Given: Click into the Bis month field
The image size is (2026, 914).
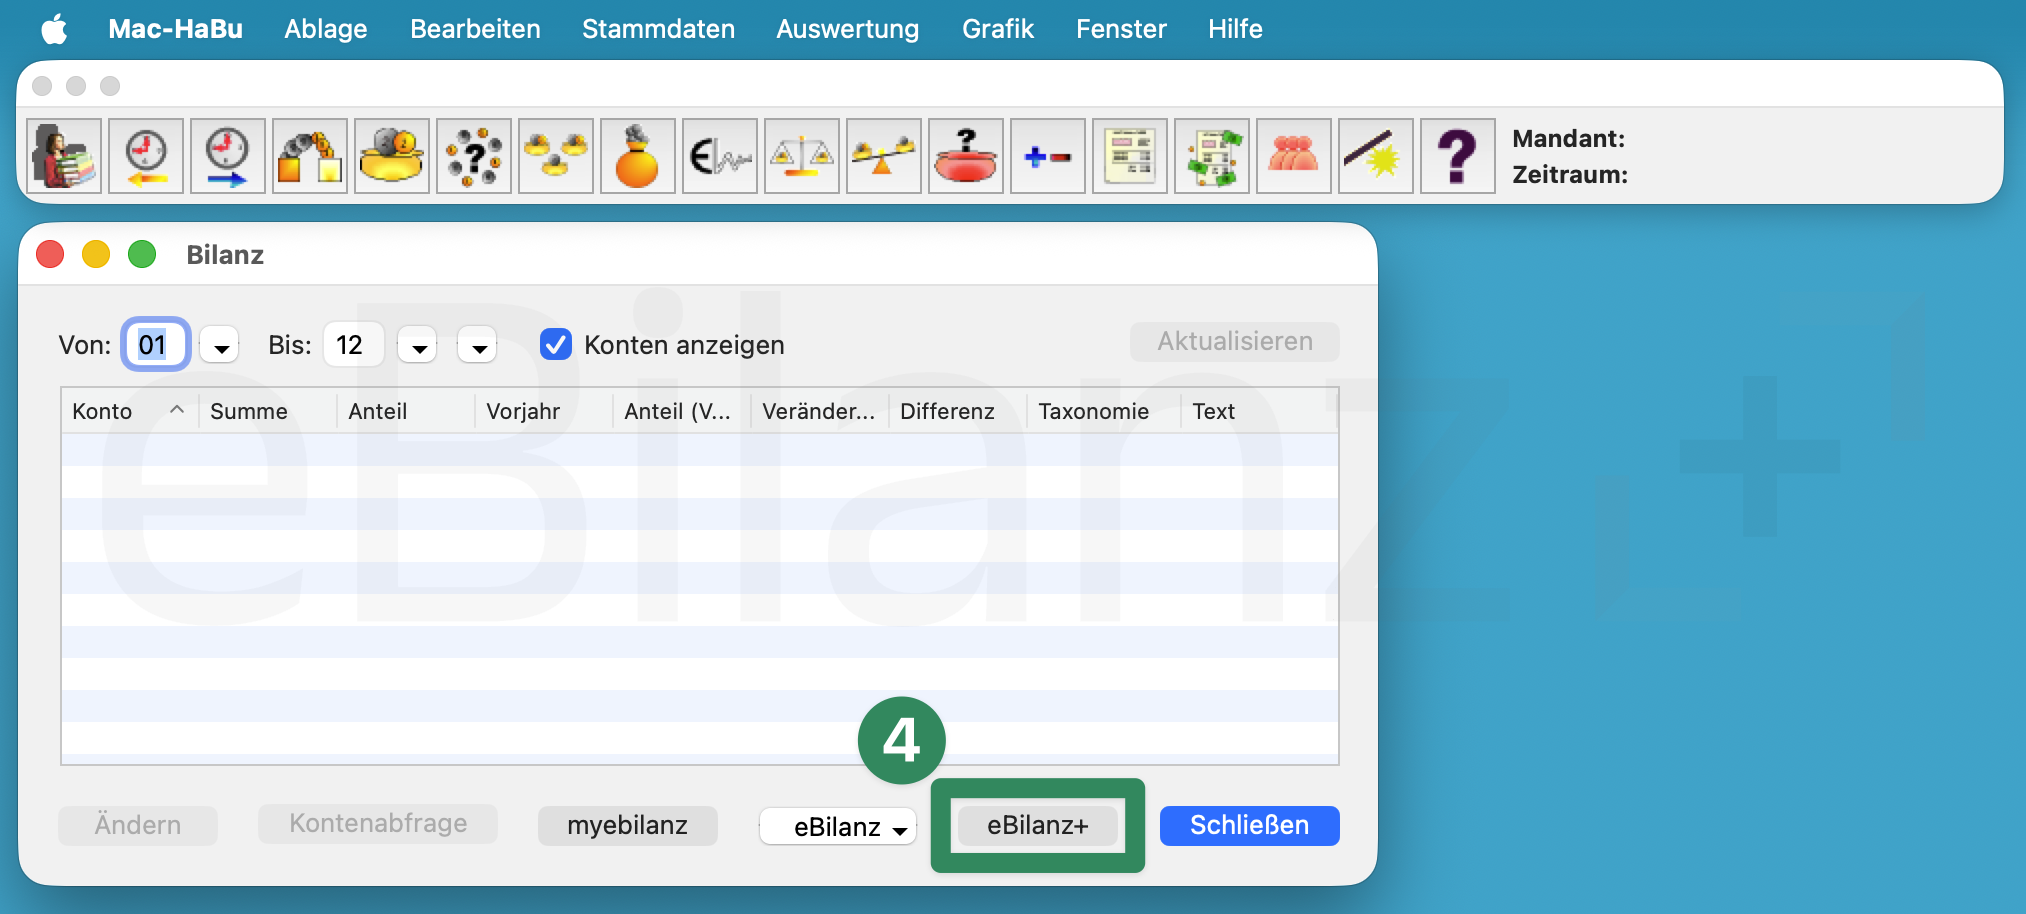Looking at the screenshot, I should coord(354,345).
